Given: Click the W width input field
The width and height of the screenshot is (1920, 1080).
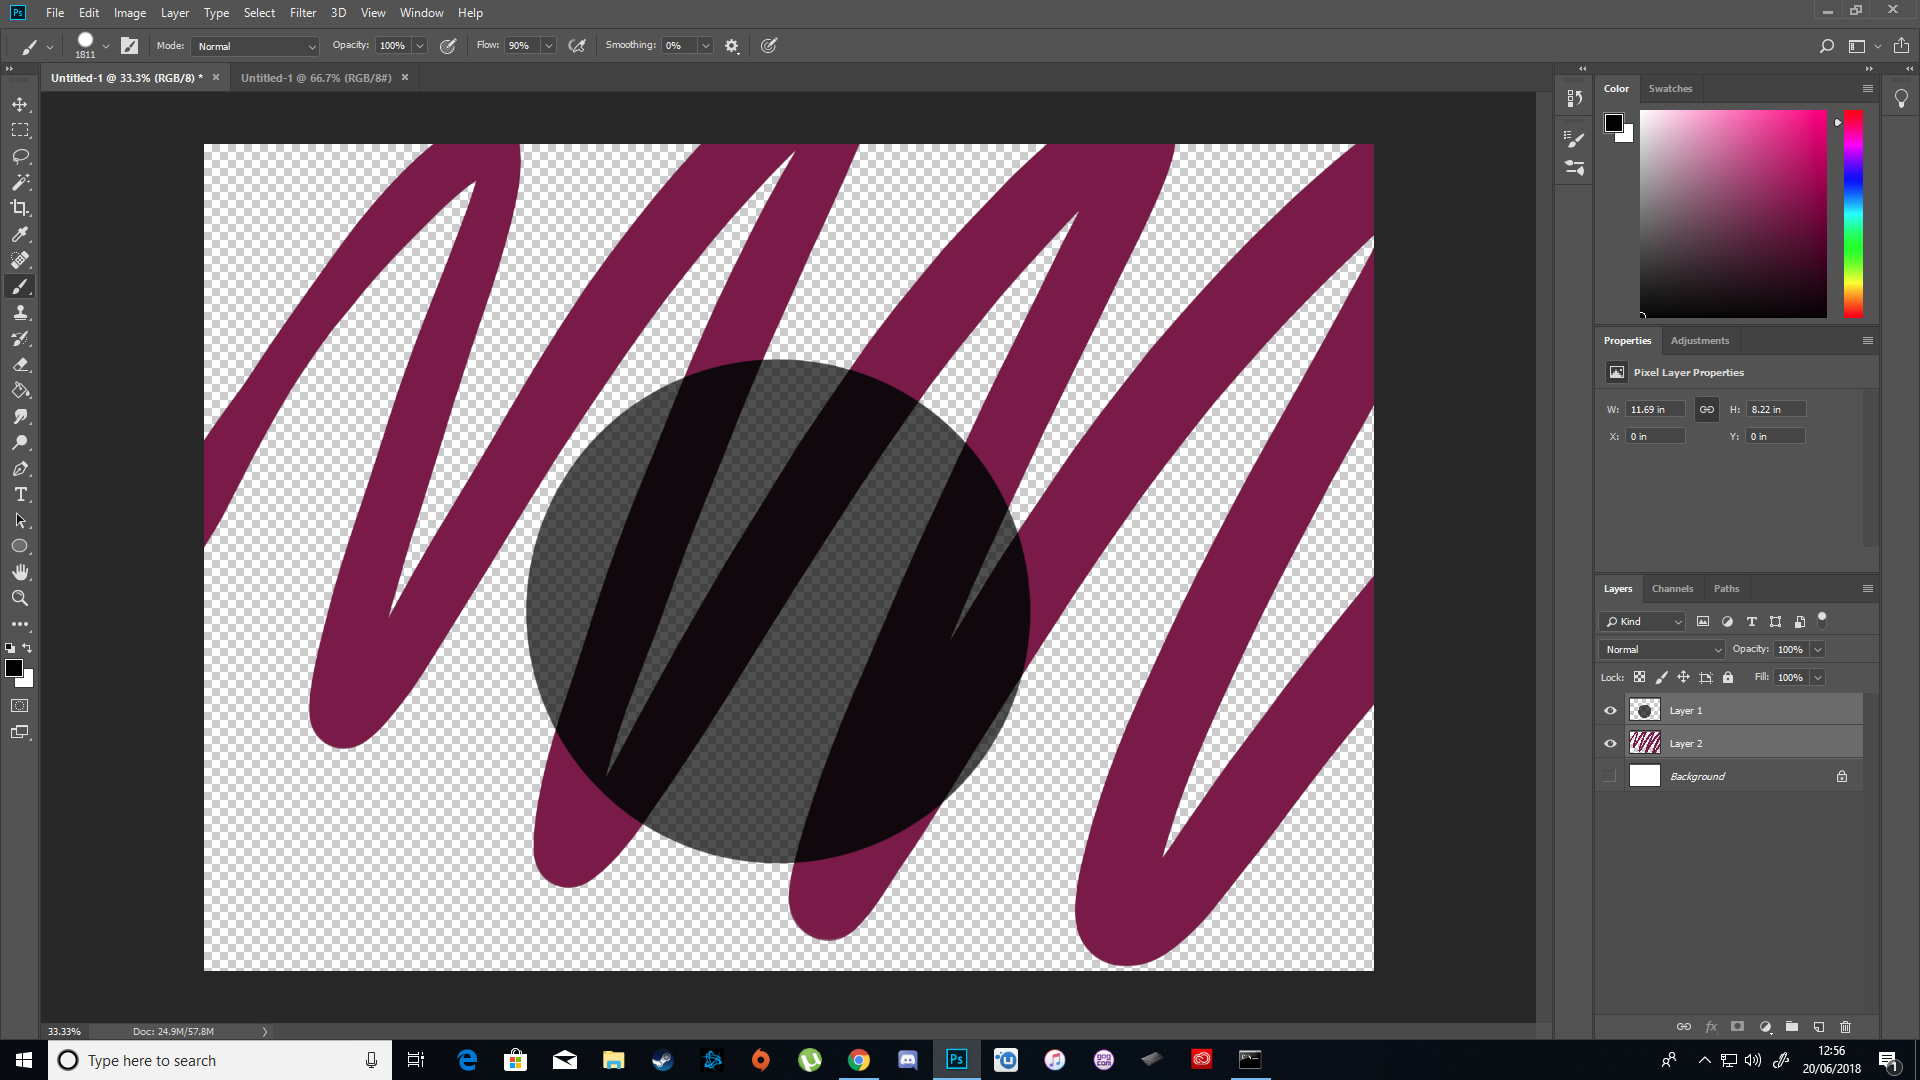Looking at the screenshot, I should (1655, 409).
